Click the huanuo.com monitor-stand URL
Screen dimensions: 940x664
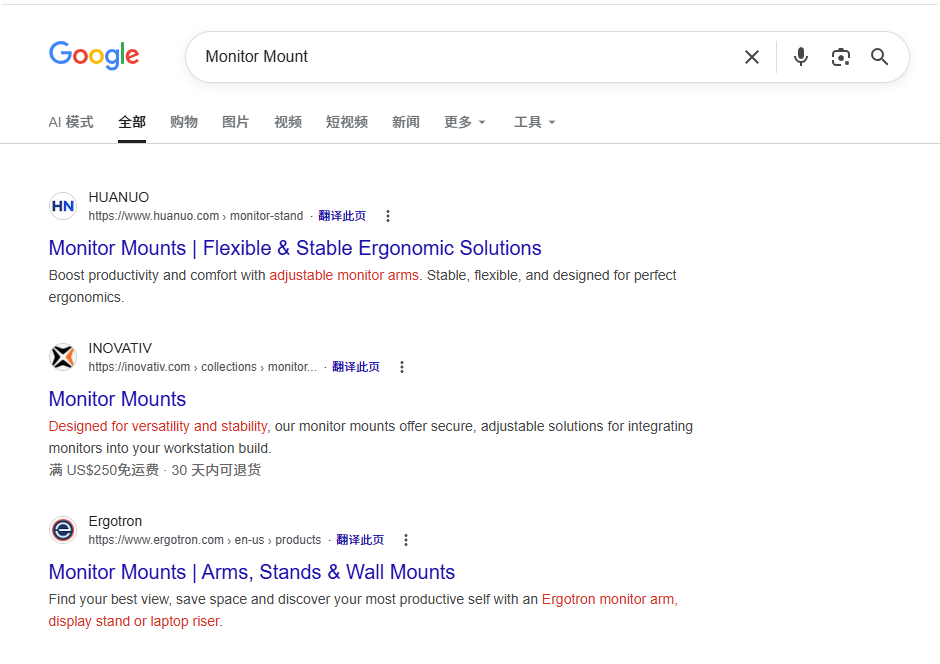tap(196, 216)
